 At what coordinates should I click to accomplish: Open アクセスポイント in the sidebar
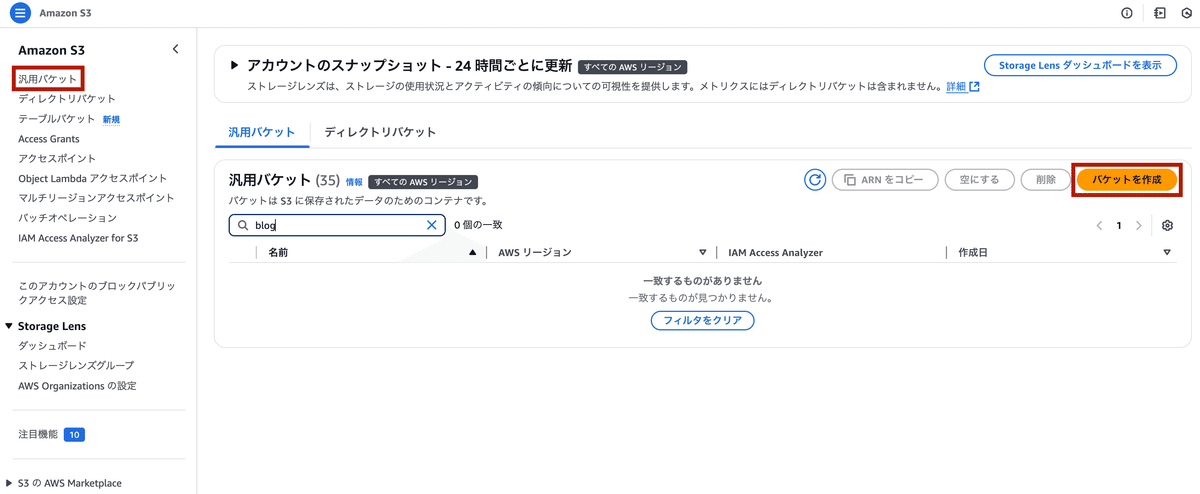point(57,158)
